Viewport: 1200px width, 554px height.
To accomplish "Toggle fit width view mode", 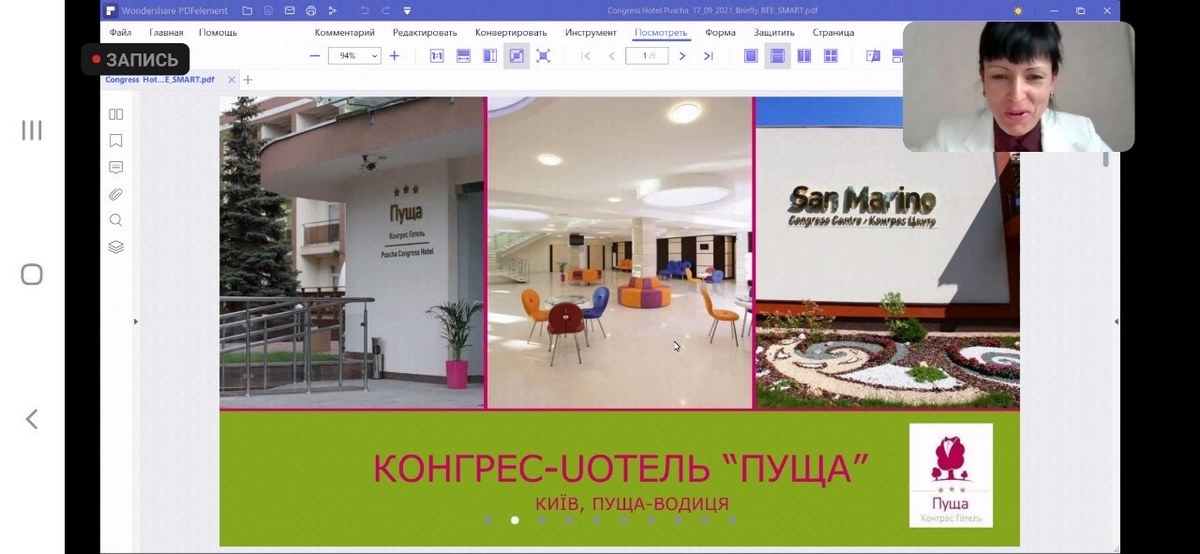I will [x=463, y=56].
